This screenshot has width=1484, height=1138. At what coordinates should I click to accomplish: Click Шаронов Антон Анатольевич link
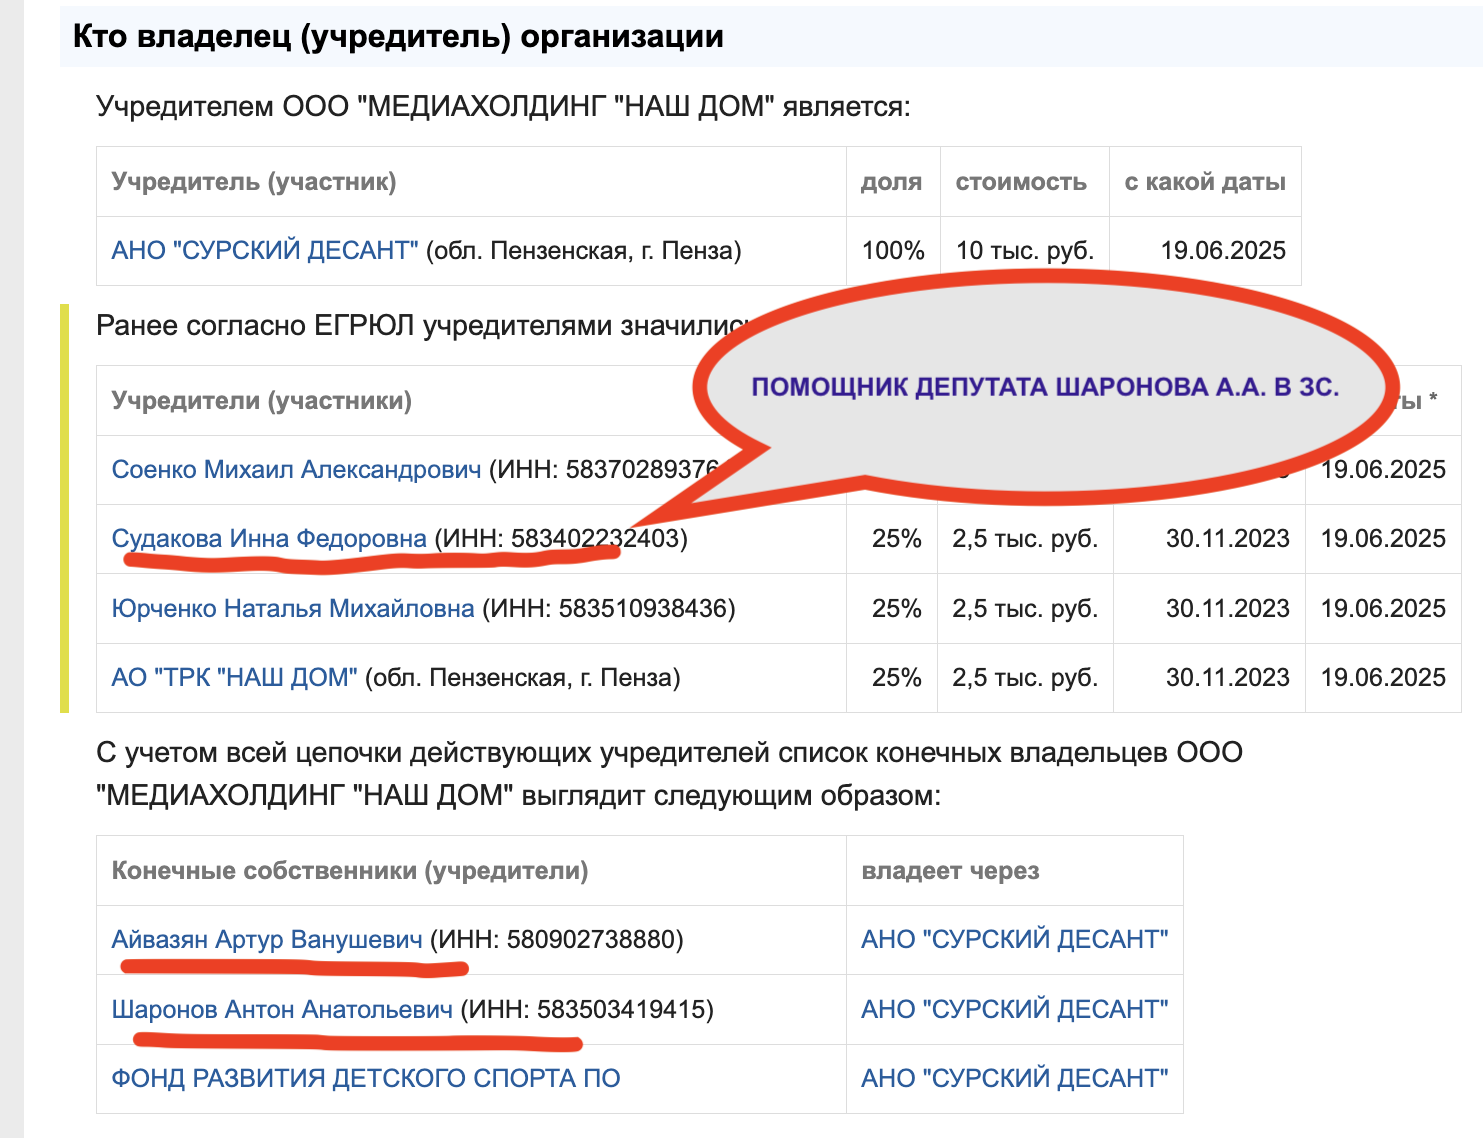click(x=282, y=1009)
